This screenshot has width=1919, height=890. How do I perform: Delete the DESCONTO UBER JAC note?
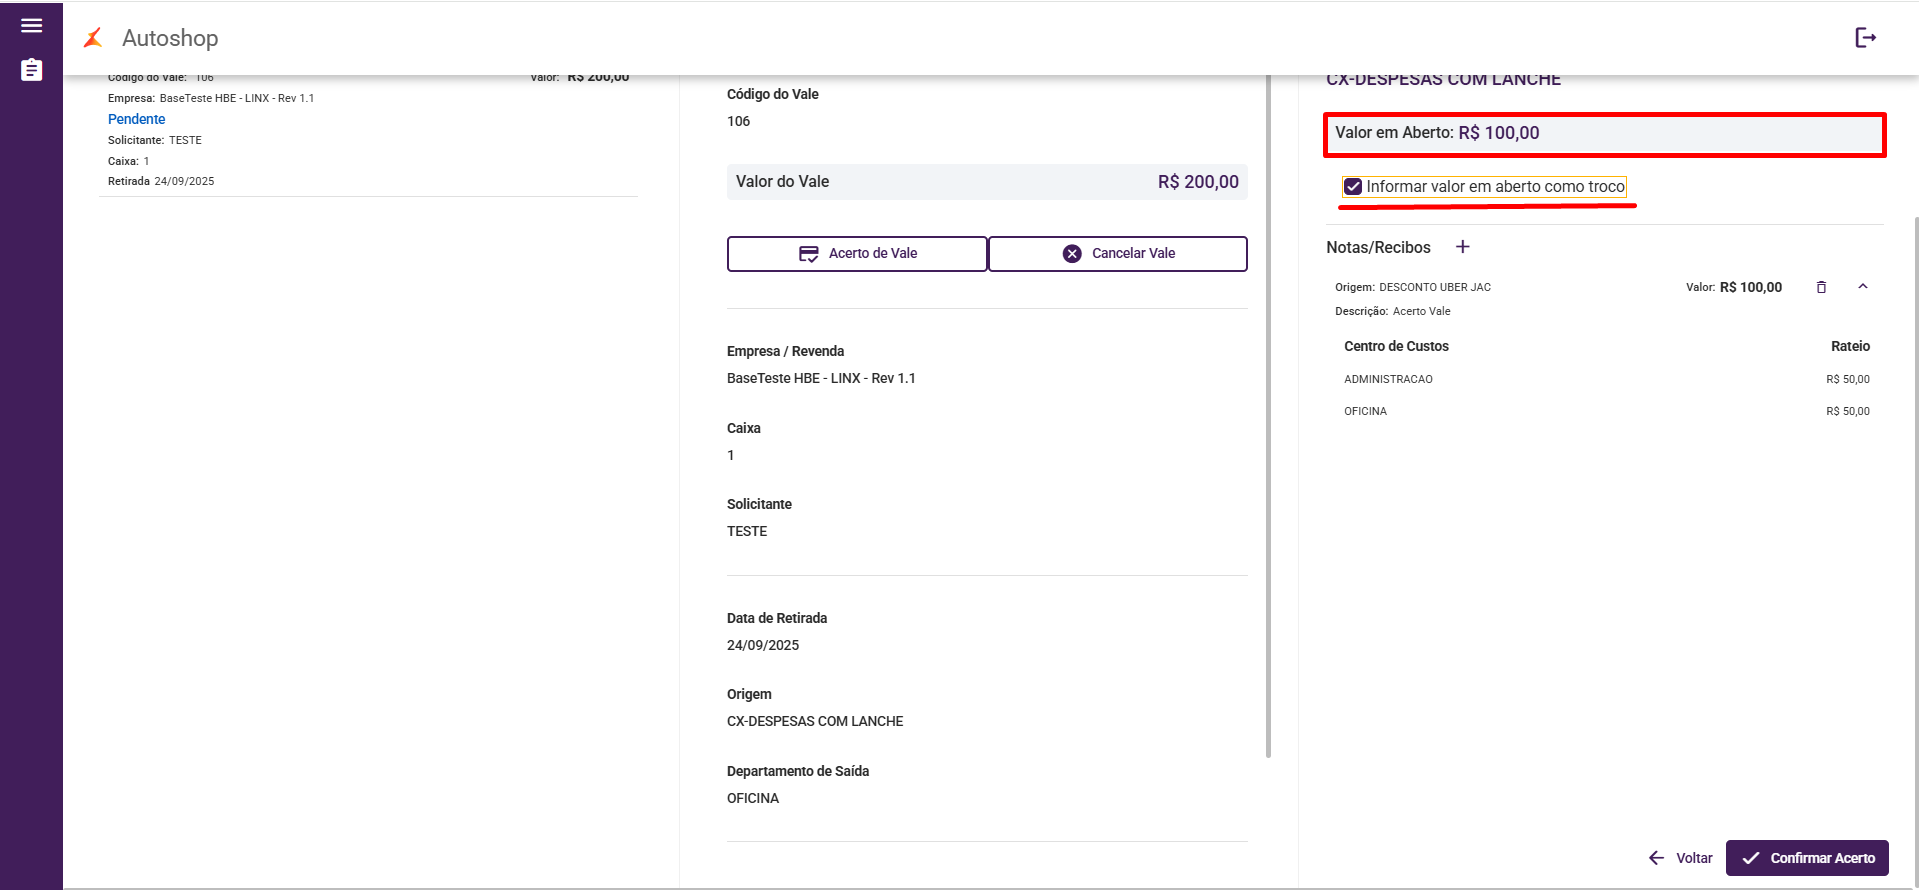1821,287
